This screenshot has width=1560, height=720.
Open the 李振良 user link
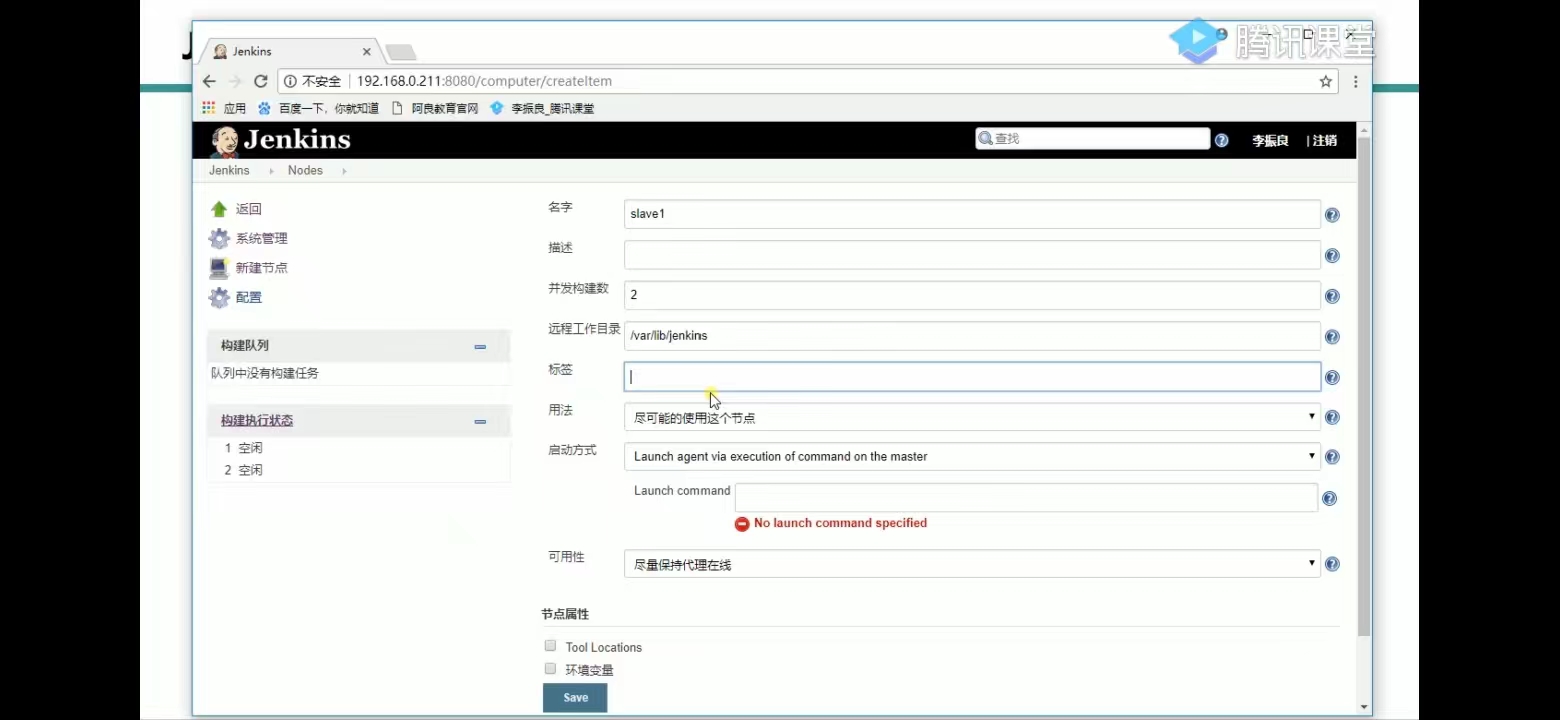pos(1270,141)
